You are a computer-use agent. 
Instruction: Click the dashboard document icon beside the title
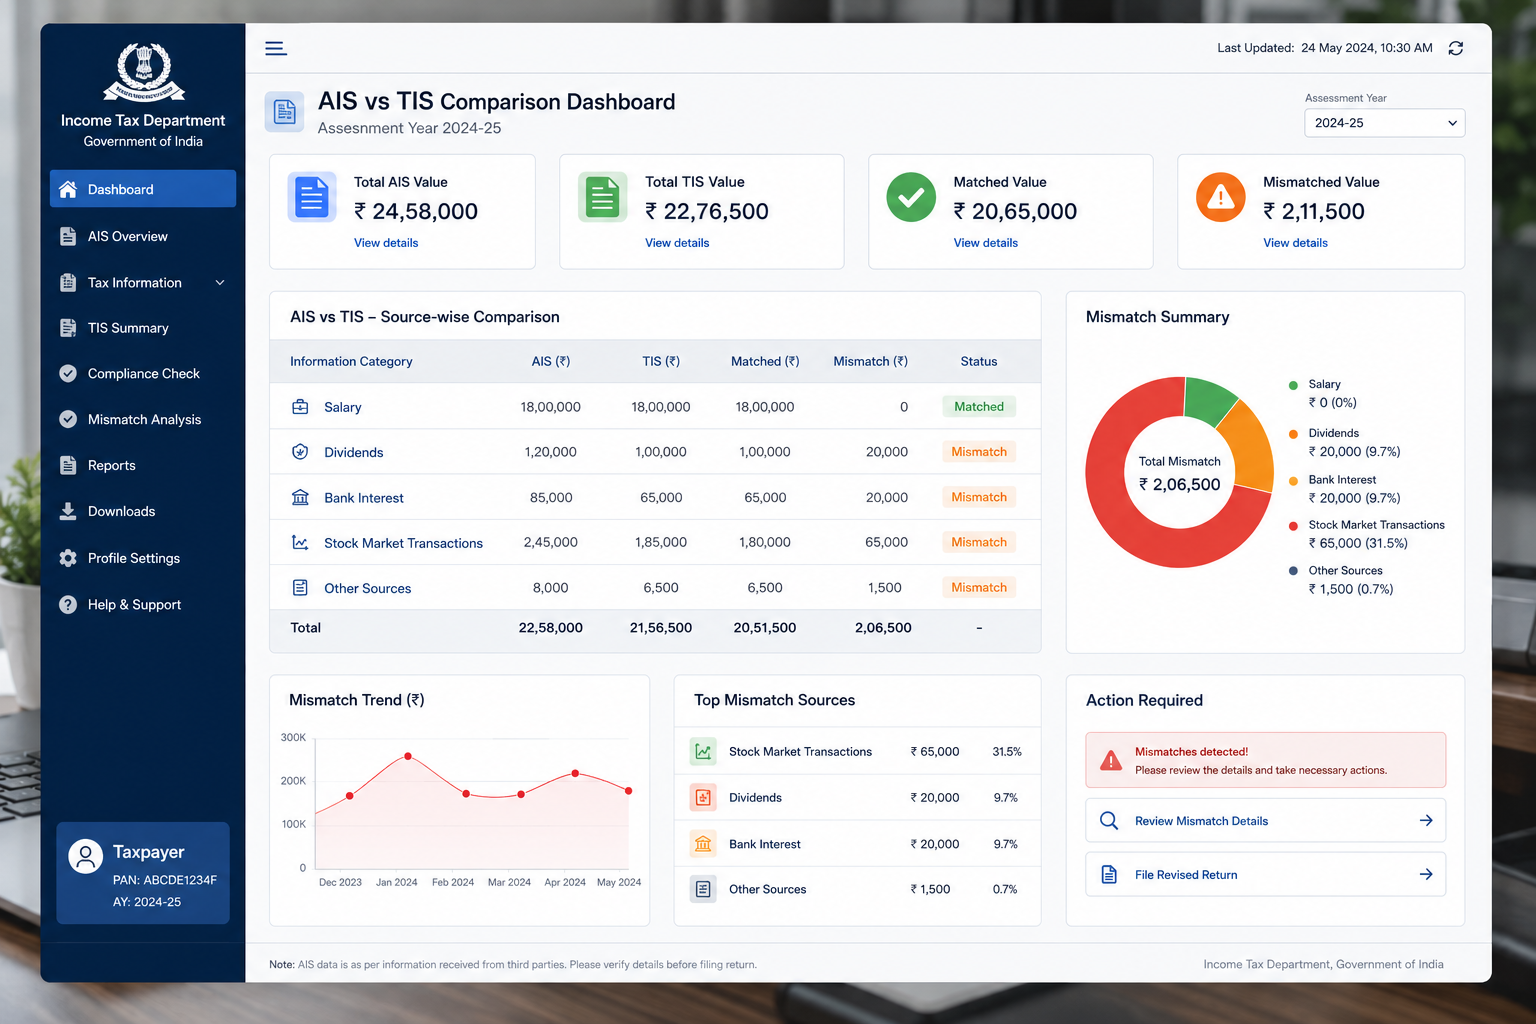point(284,112)
